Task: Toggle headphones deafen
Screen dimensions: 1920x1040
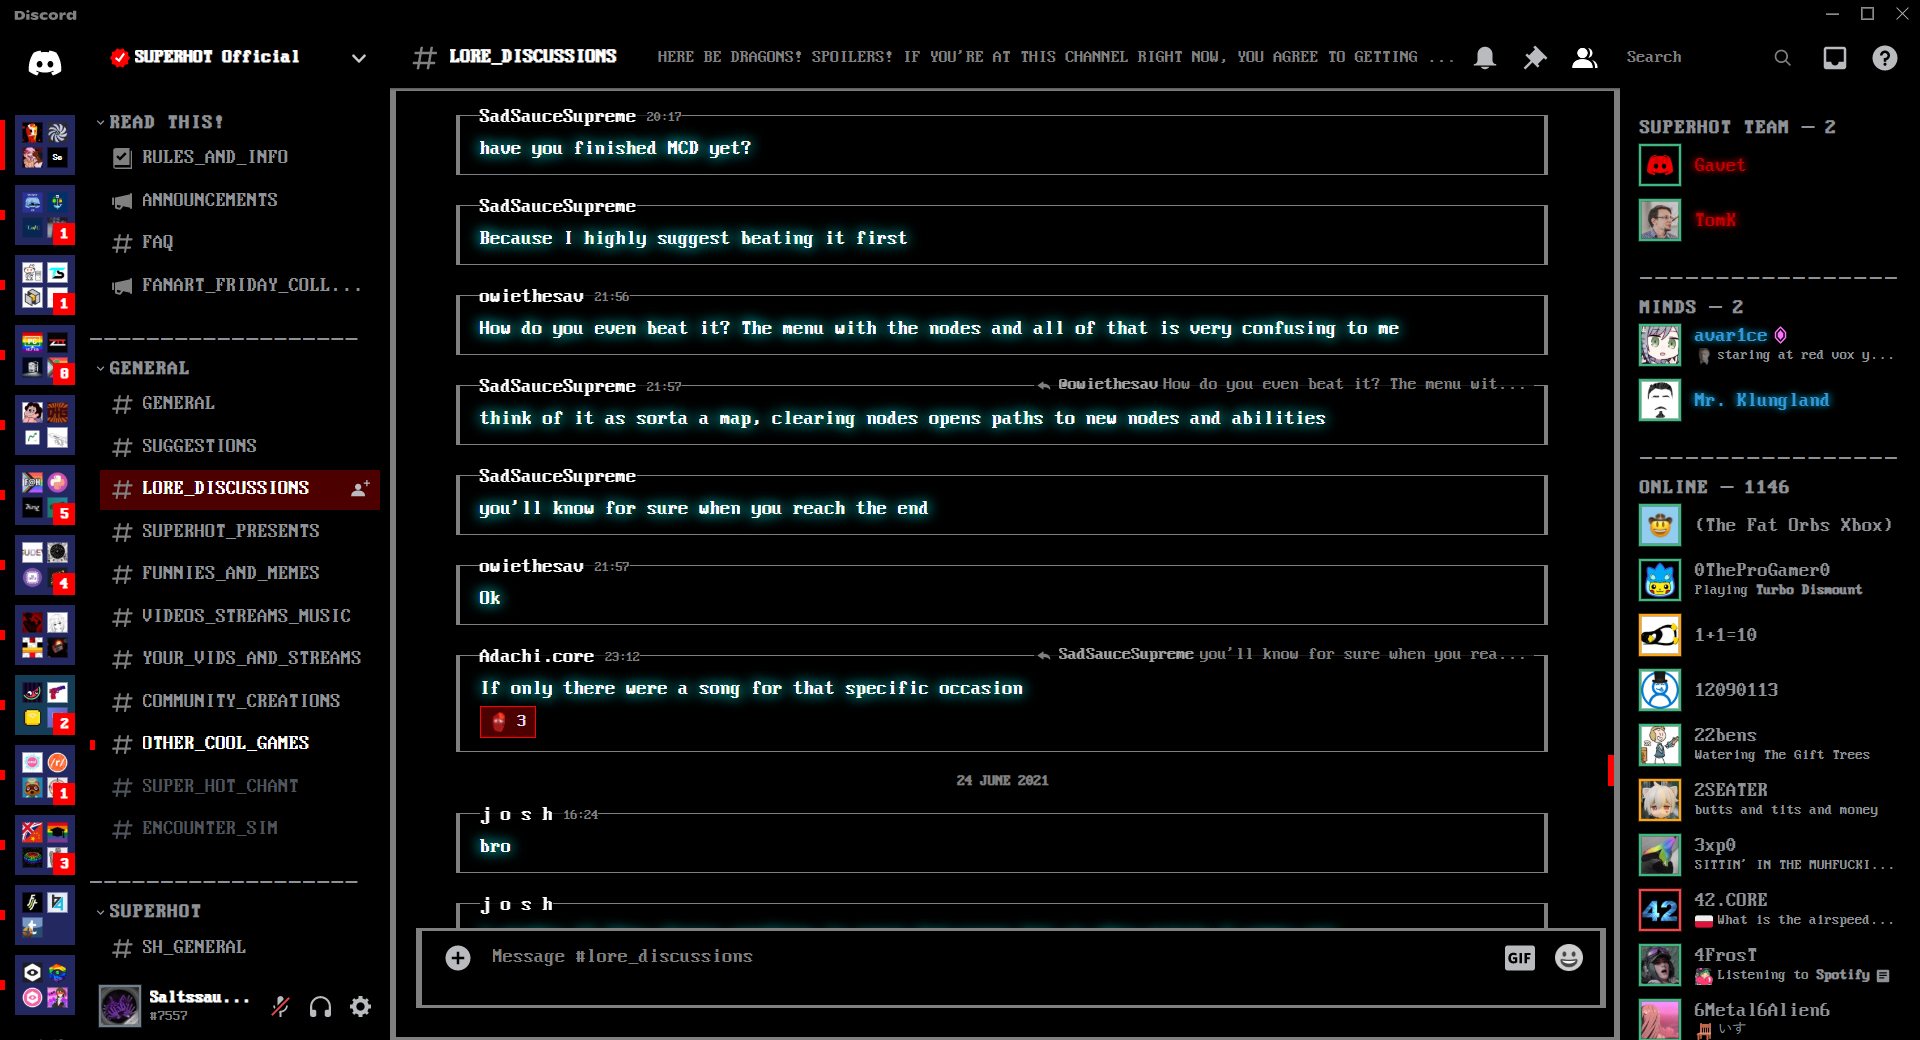Action: [x=321, y=1007]
